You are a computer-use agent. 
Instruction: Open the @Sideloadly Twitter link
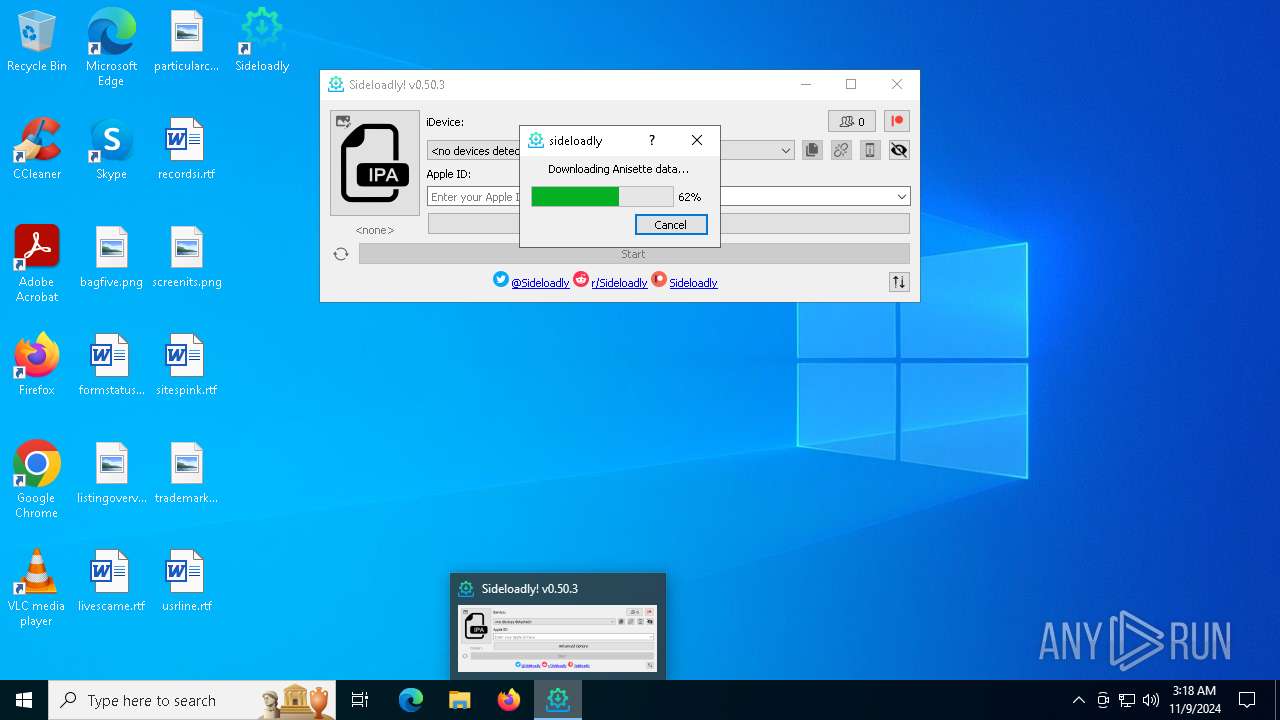[540, 283]
